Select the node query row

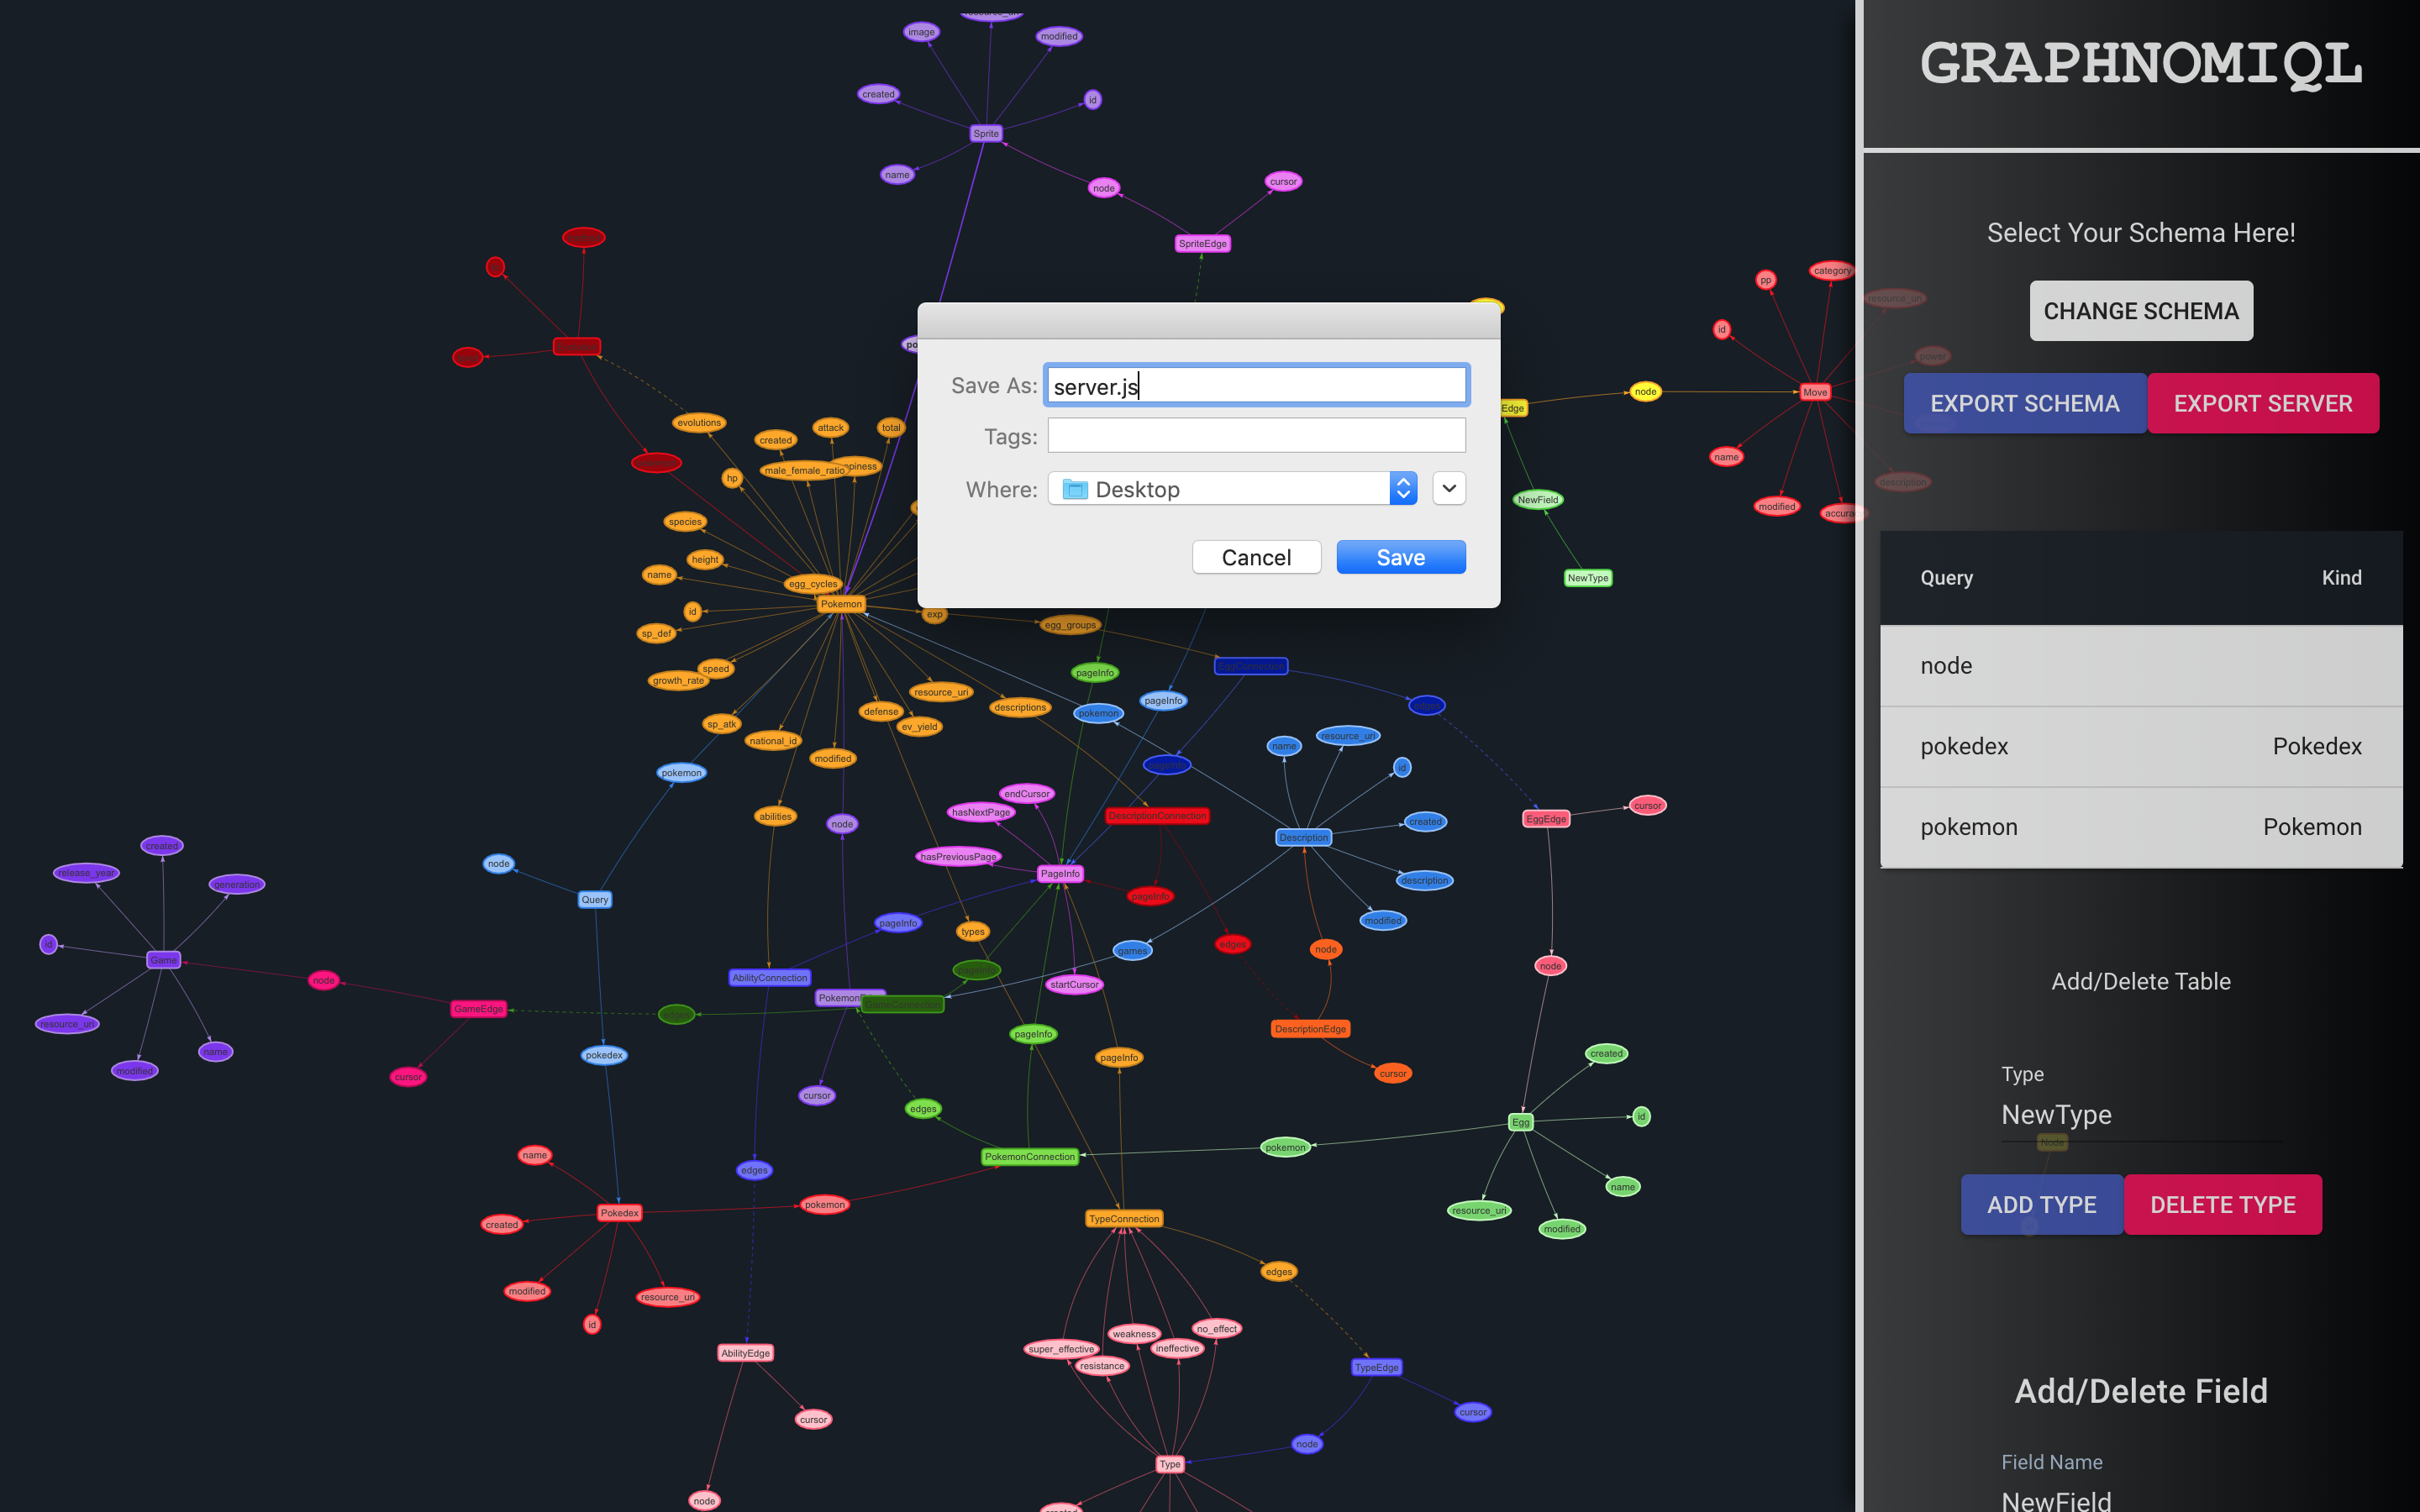coord(2139,664)
